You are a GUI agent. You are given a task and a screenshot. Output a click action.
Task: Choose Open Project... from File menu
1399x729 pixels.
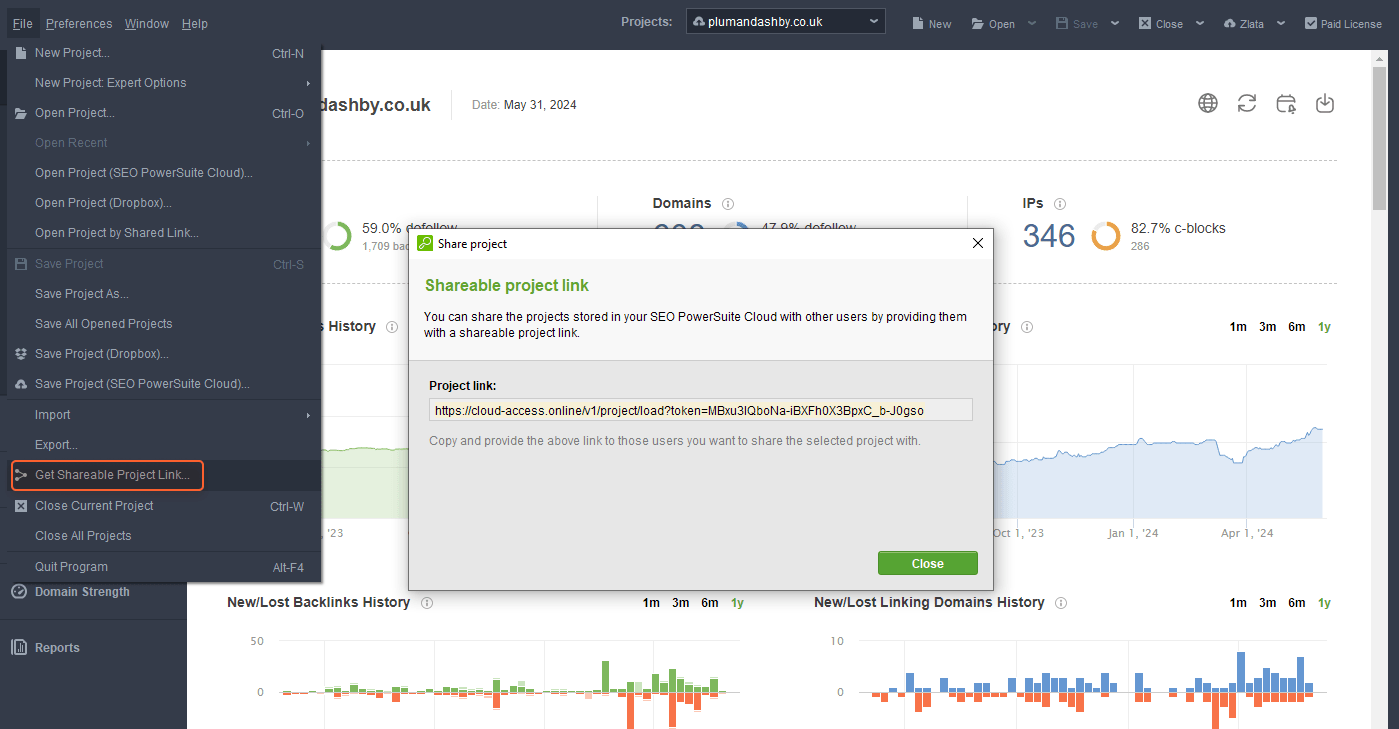click(164, 113)
